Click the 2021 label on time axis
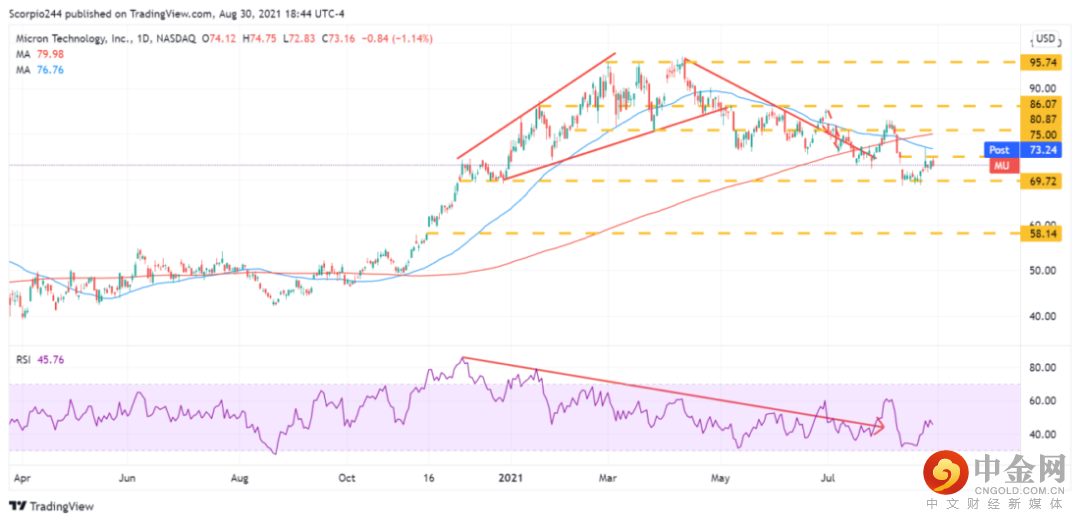 click(x=510, y=476)
